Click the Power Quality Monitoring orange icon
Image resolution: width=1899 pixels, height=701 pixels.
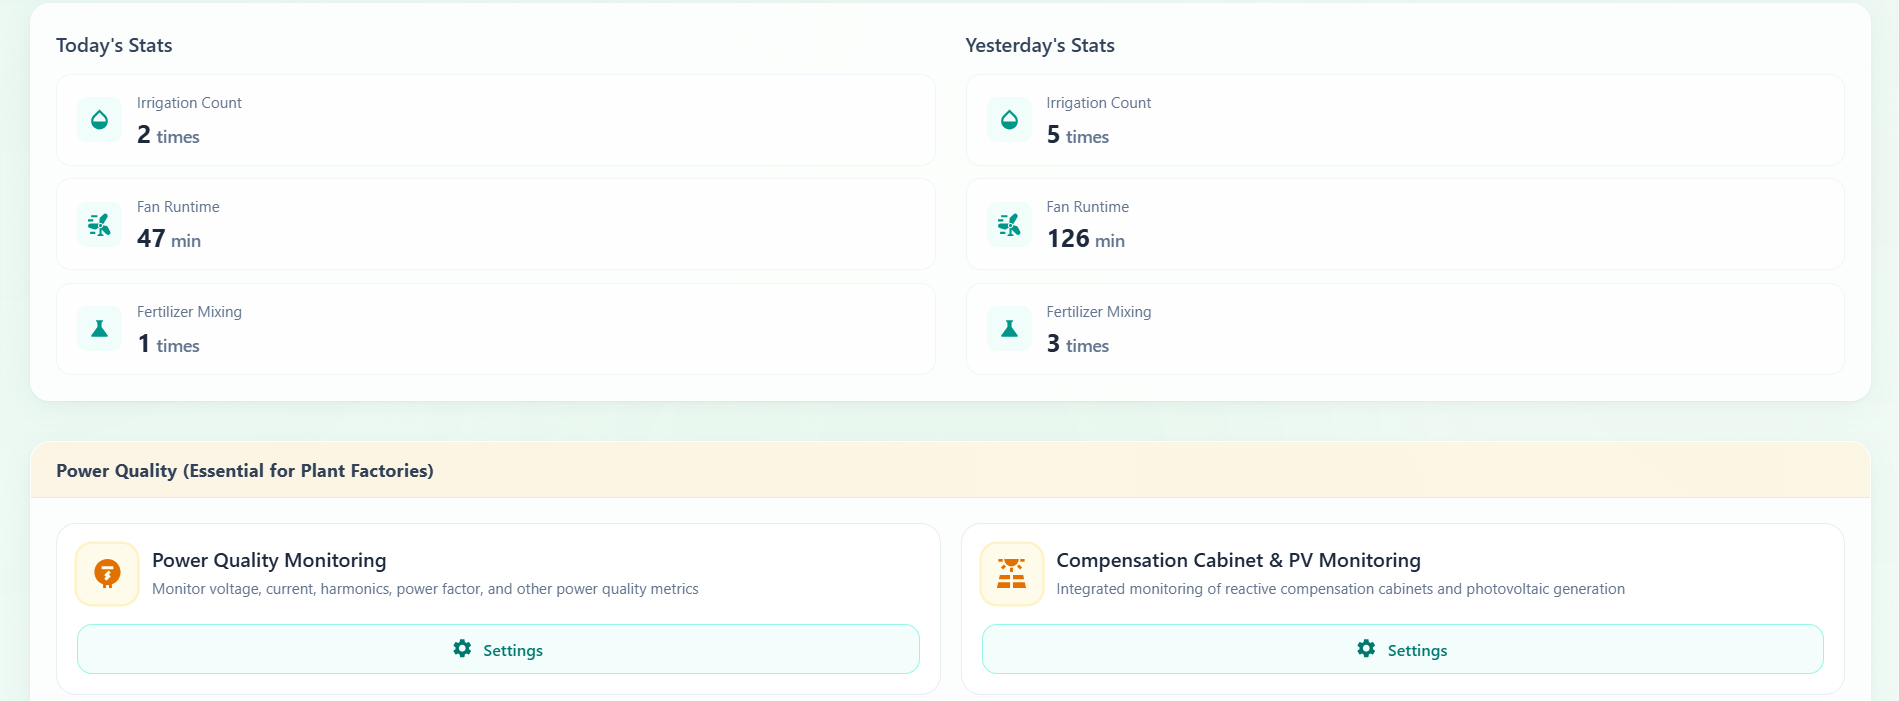coord(107,574)
